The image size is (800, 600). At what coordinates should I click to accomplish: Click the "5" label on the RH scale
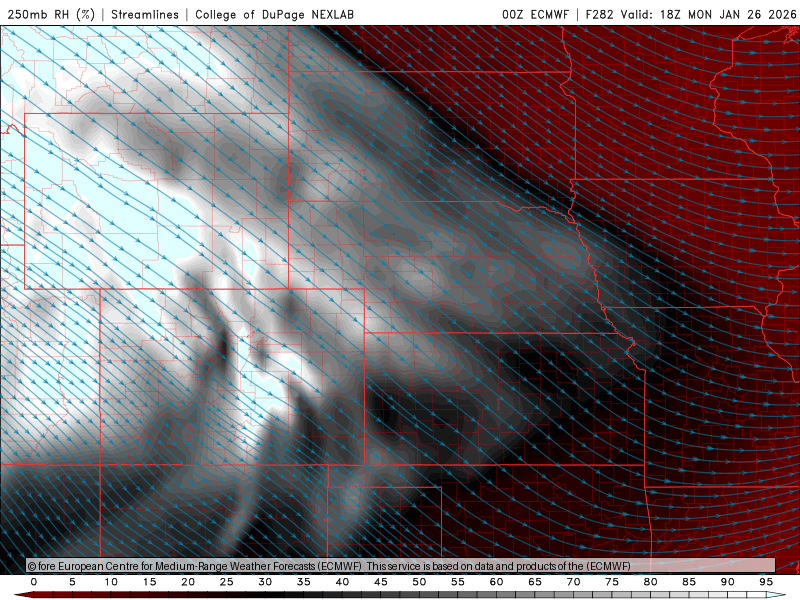[72, 582]
